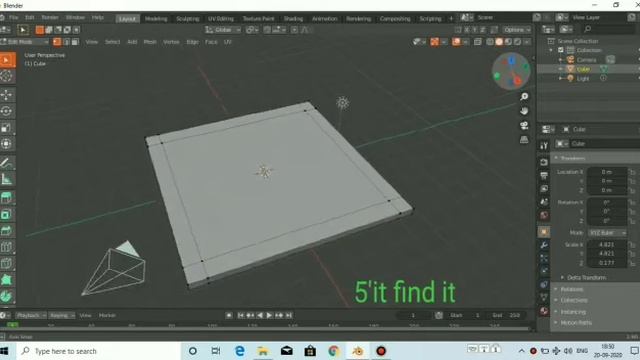Click the Keying button in timeline
Screen dimensions: 640x360
point(62,315)
